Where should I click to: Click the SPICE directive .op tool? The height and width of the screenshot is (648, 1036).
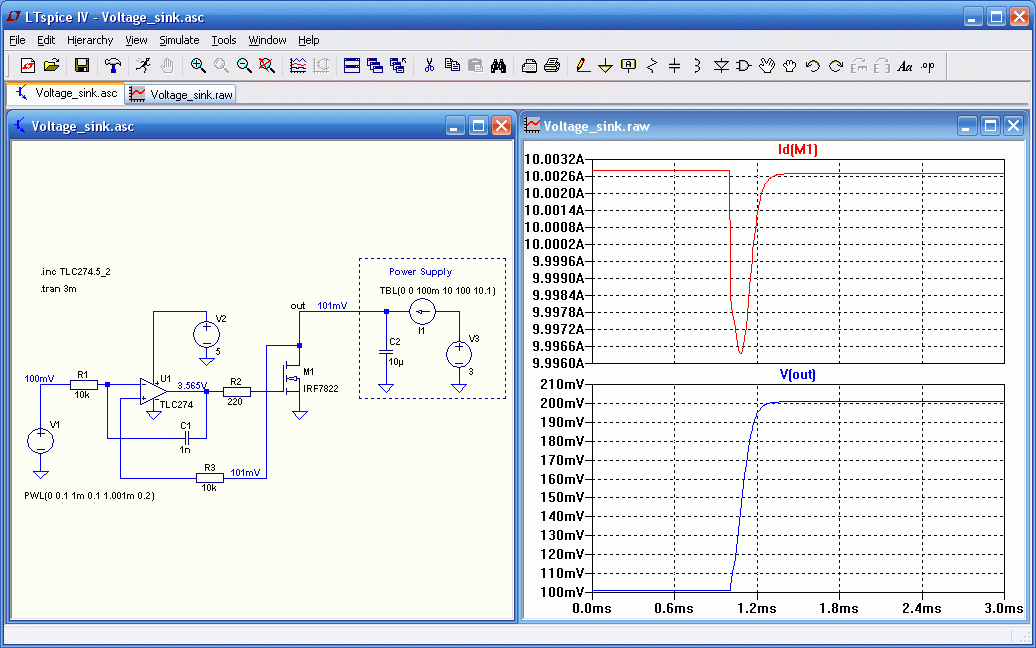coord(927,66)
